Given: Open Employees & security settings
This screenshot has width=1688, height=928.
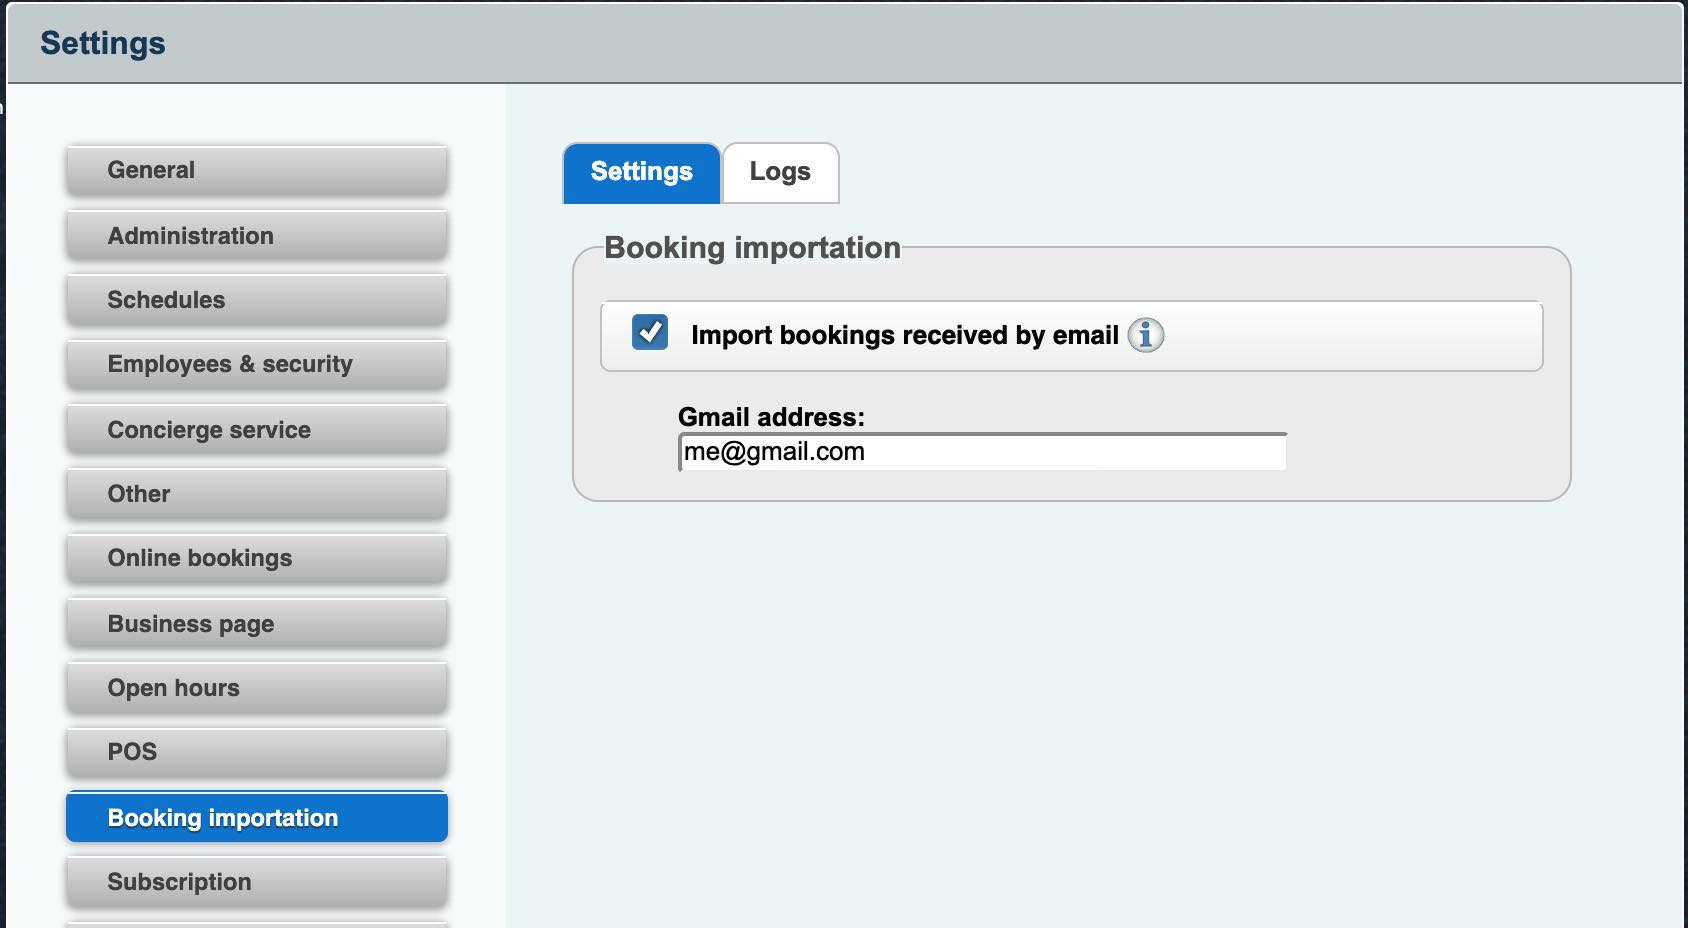Looking at the screenshot, I should pos(257,364).
